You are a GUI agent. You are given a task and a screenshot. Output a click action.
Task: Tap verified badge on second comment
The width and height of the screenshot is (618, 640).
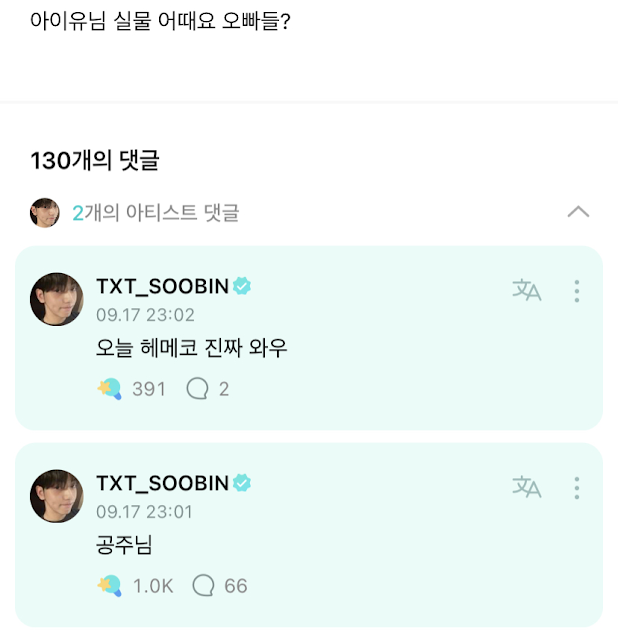click(x=242, y=483)
